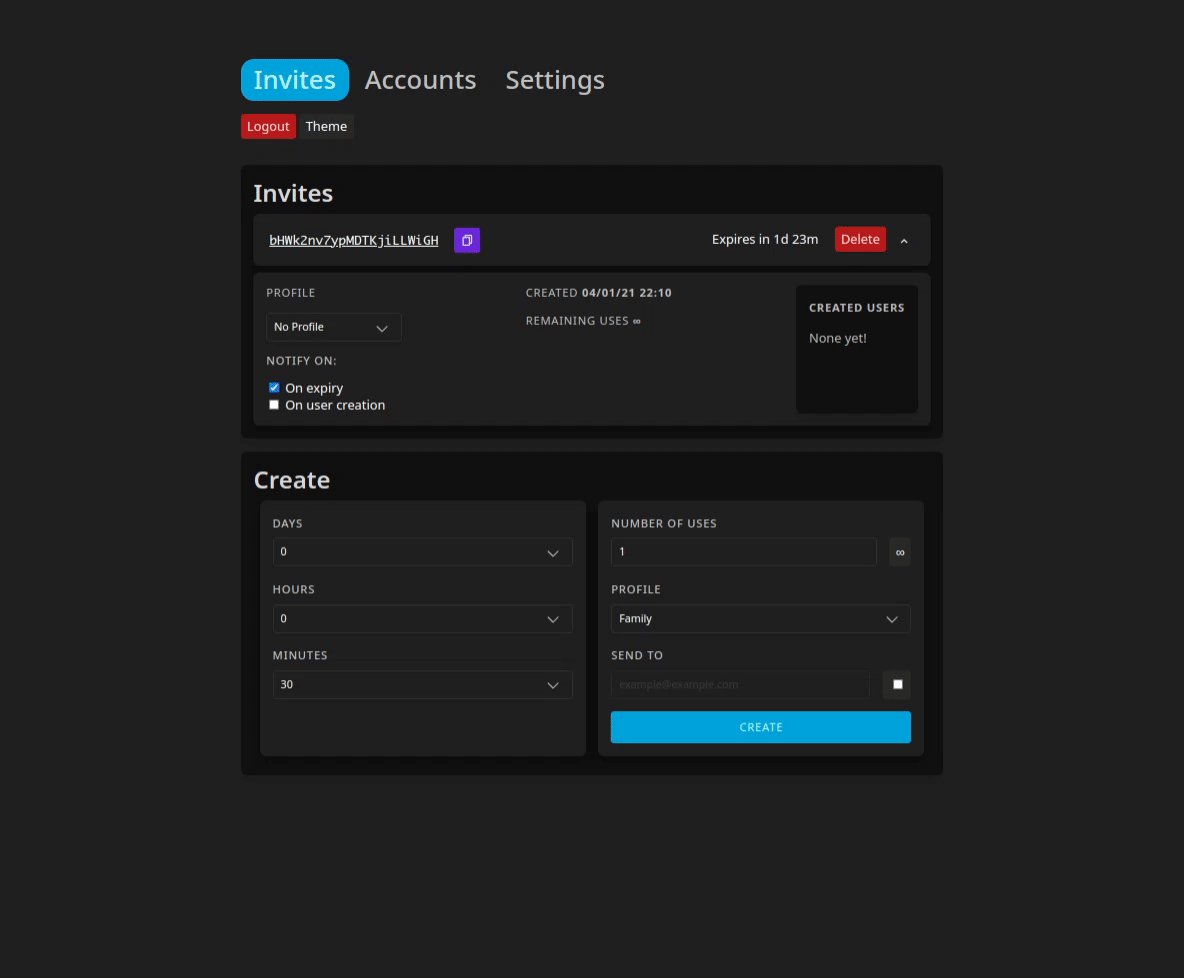Click the red Logout button
Viewport: 1184px width, 978px height.
268,126
